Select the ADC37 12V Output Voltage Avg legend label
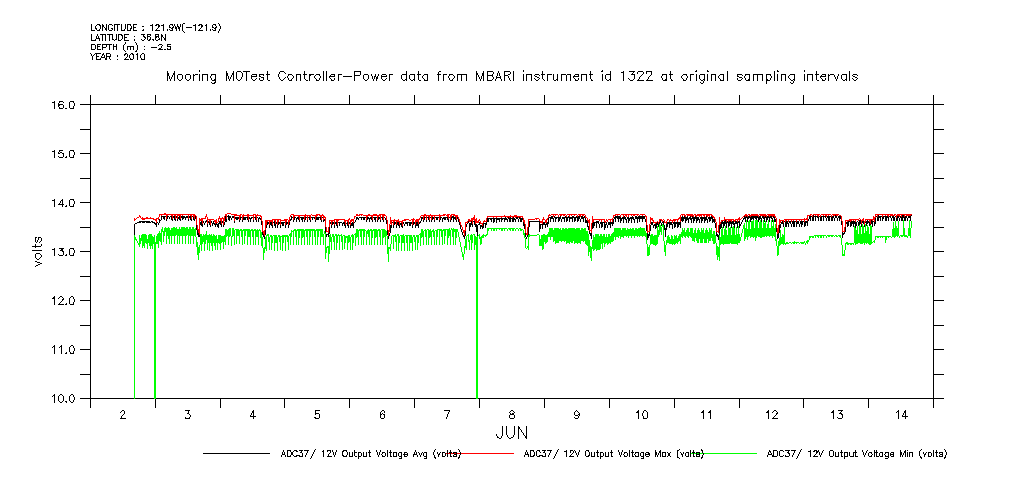Screen dimensions: 1009x504 [369, 453]
